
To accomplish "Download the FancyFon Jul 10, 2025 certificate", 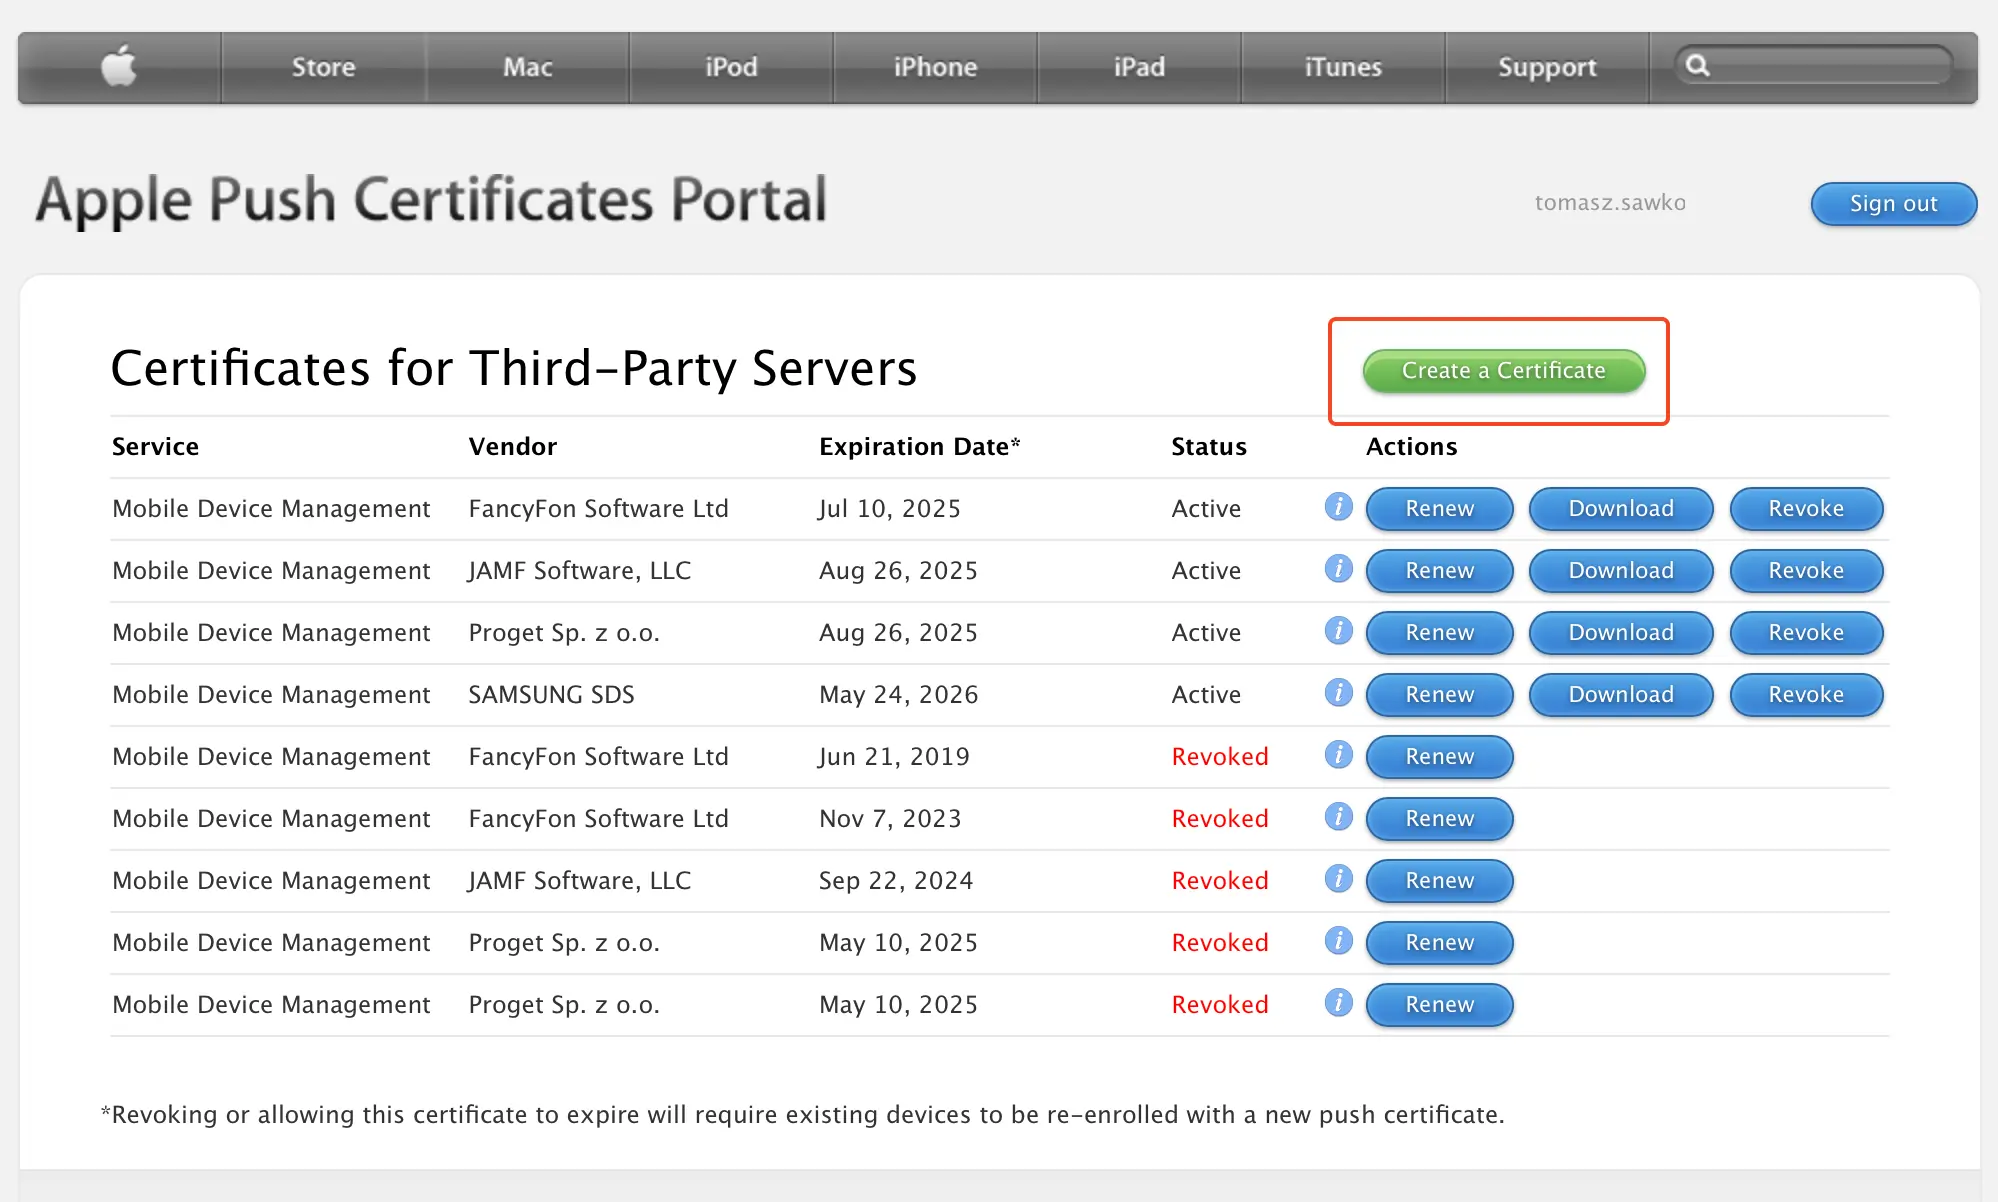I will tap(1621, 509).
